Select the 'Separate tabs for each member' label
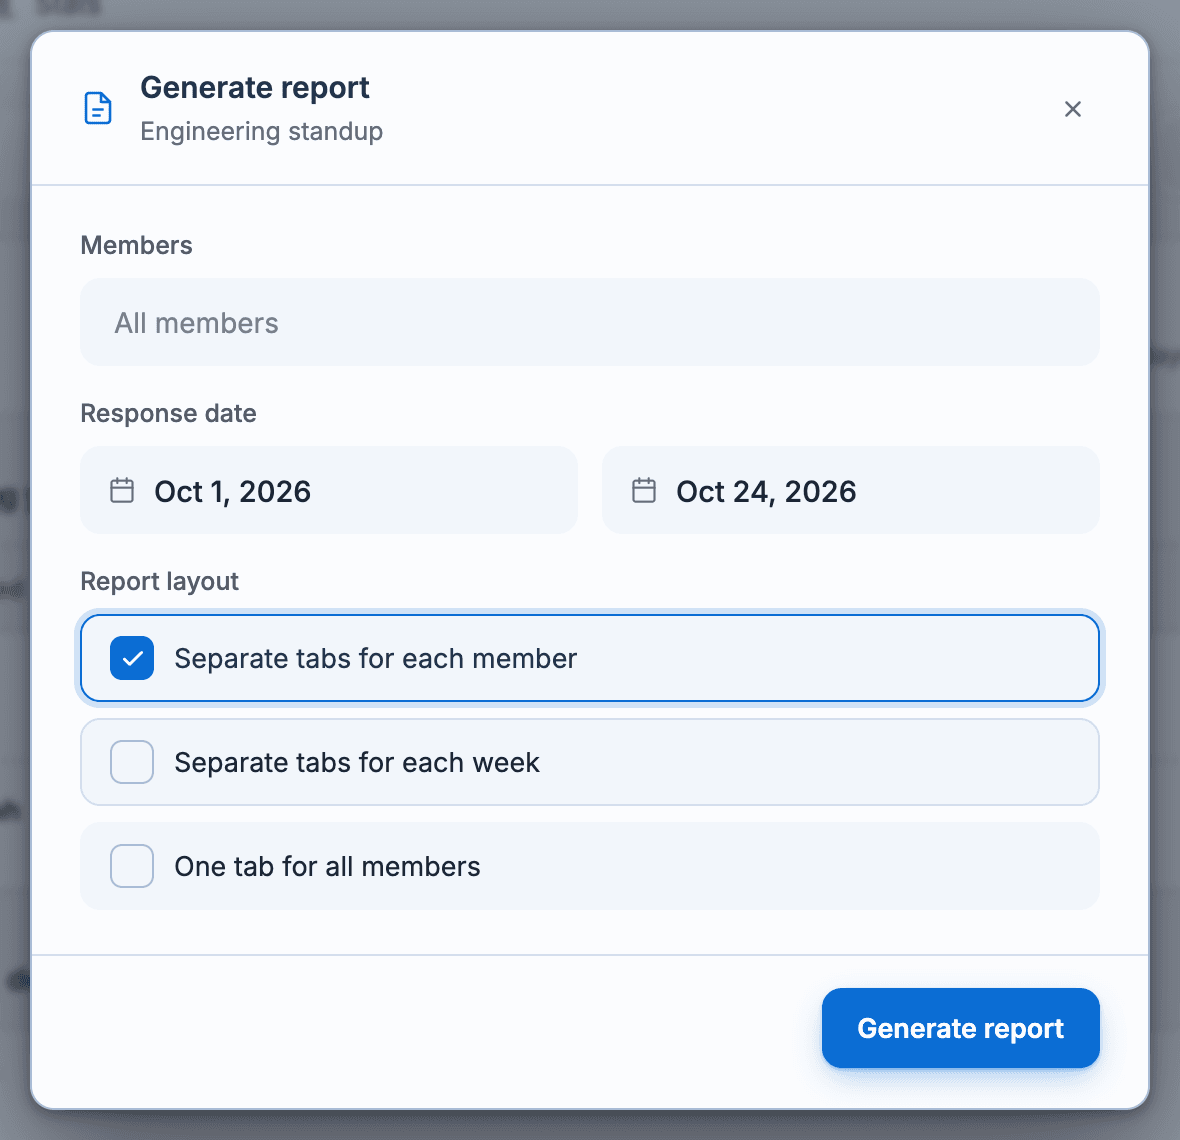This screenshot has width=1180, height=1140. click(x=376, y=658)
